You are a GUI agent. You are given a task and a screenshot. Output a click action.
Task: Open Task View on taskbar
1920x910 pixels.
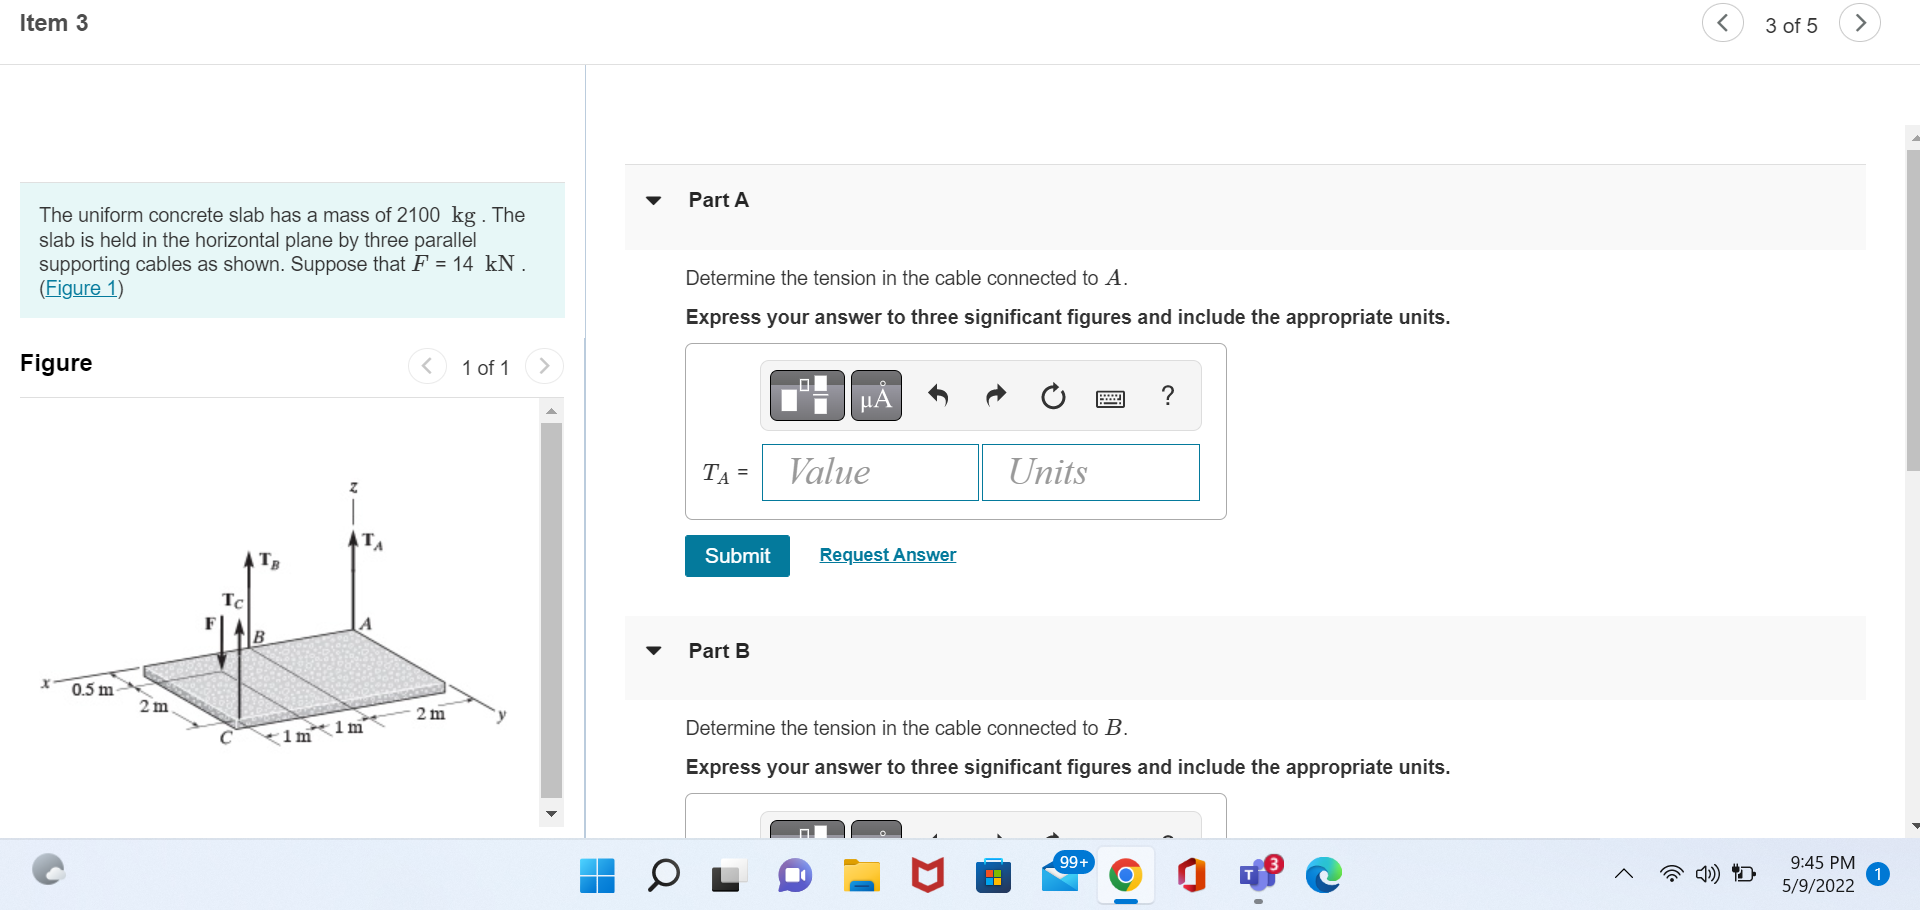728,876
